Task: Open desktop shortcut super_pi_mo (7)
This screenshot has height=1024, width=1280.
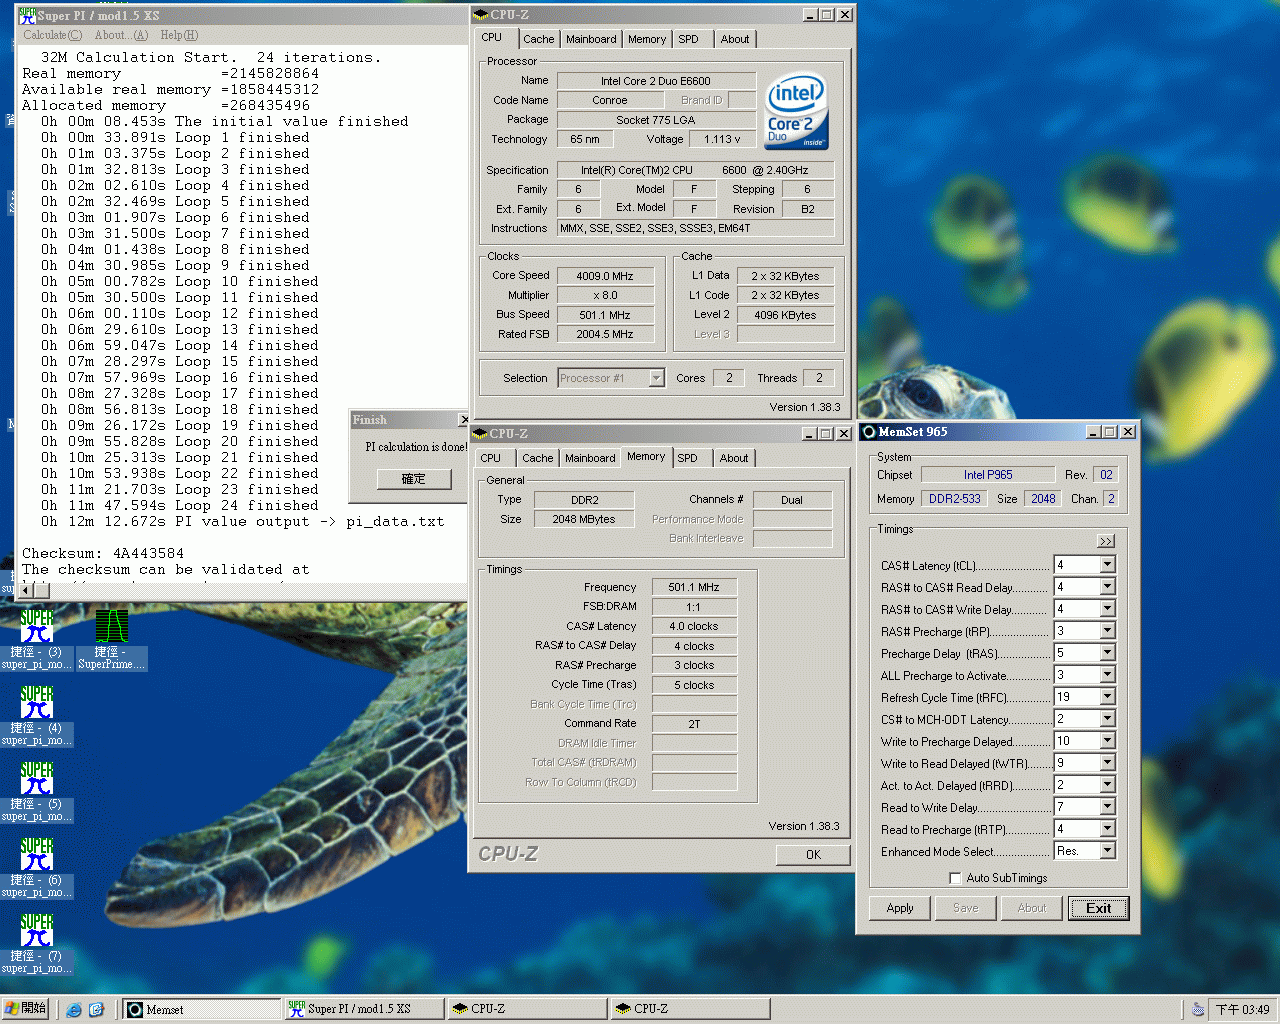Action: click(37, 944)
